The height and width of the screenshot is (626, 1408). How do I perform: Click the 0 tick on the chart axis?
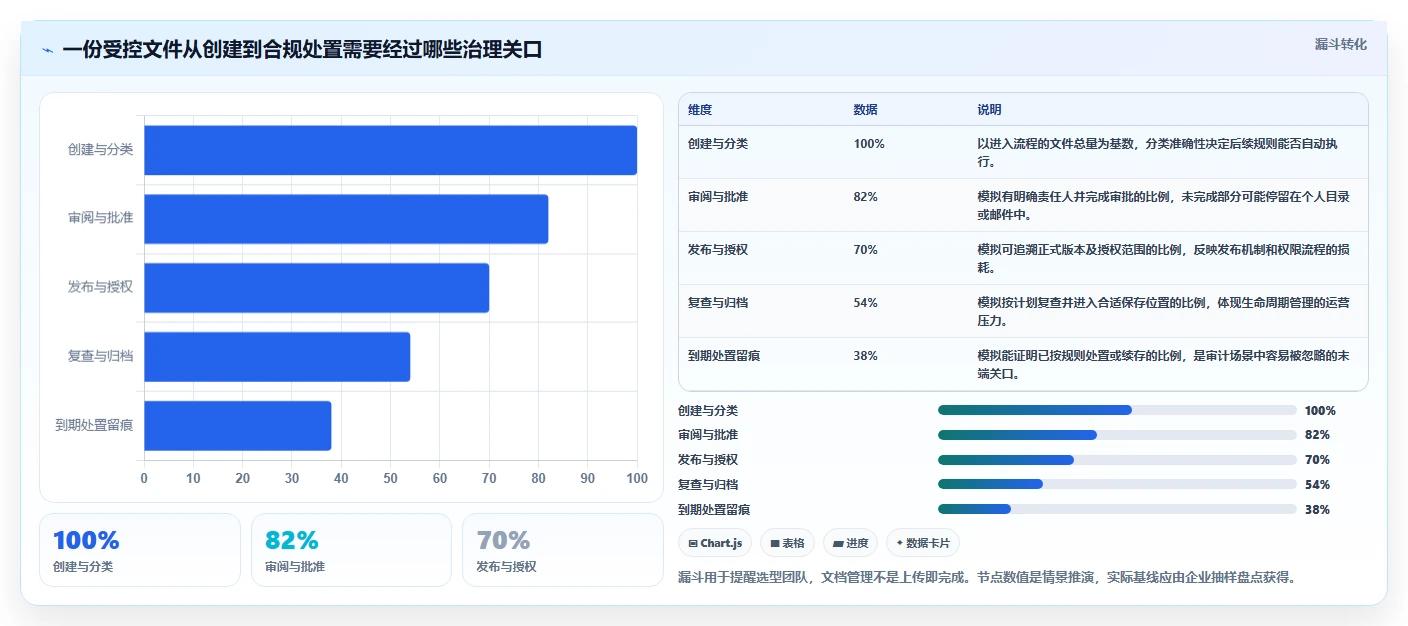coord(144,478)
